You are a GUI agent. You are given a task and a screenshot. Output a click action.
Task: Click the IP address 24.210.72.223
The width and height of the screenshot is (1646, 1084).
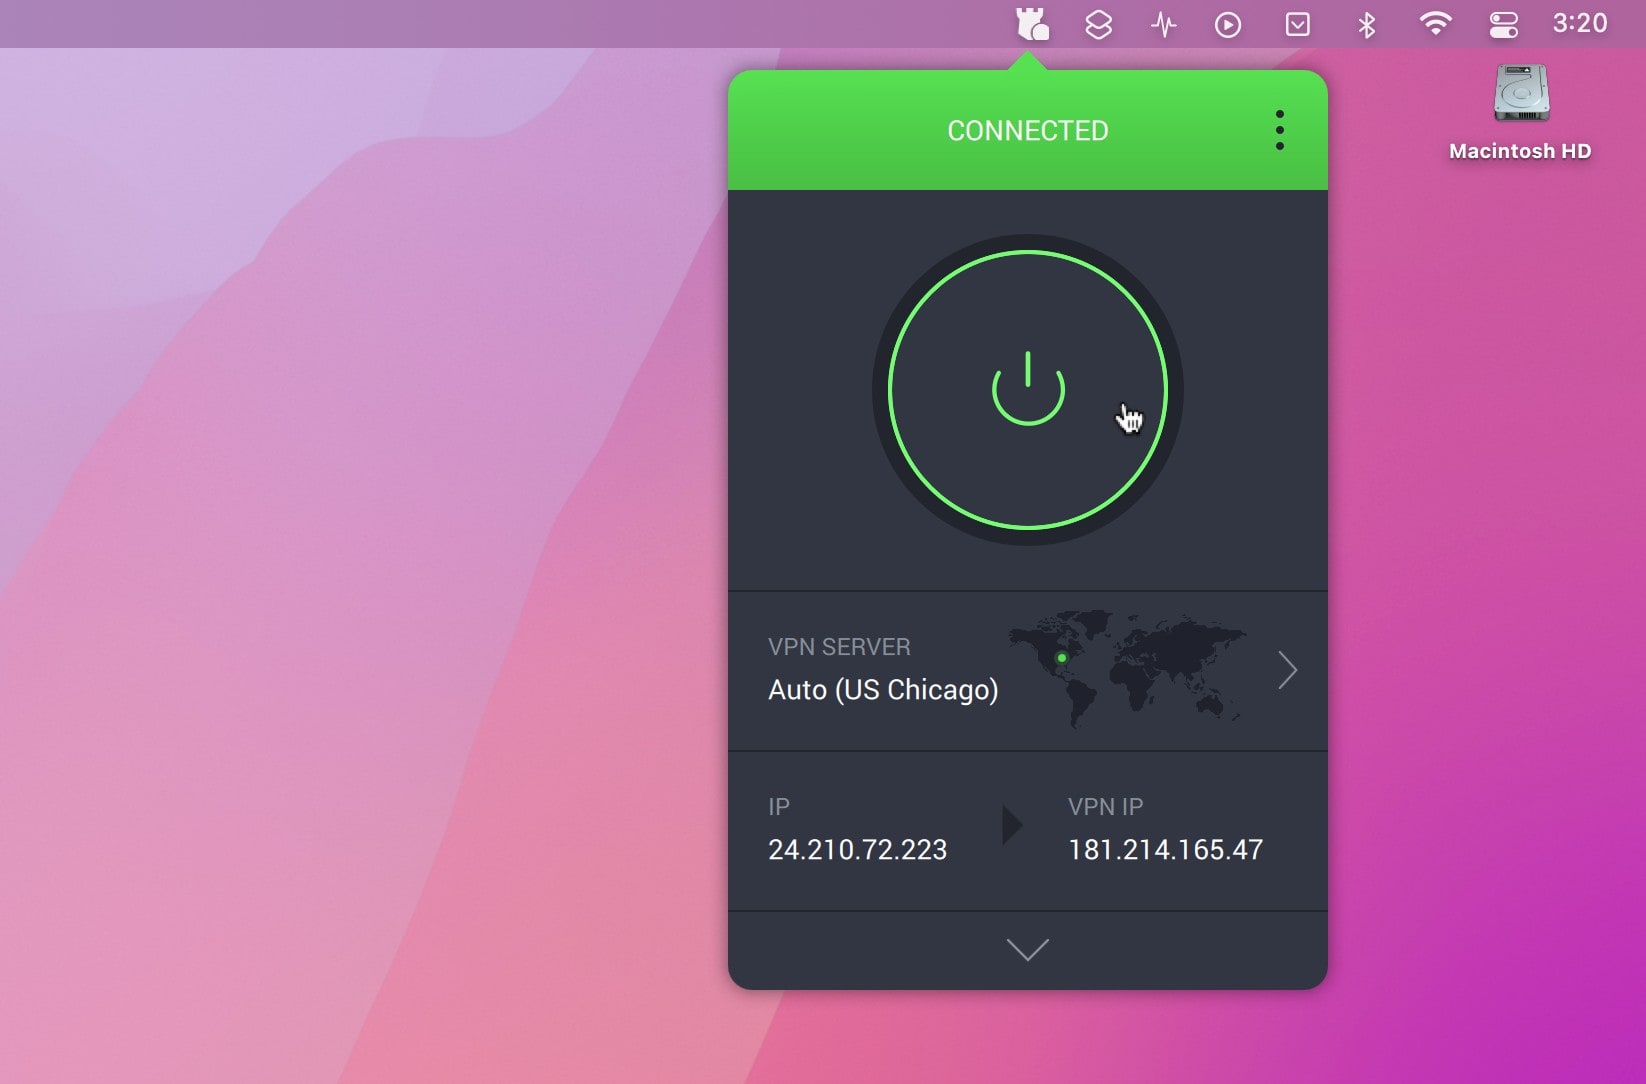pos(857,850)
